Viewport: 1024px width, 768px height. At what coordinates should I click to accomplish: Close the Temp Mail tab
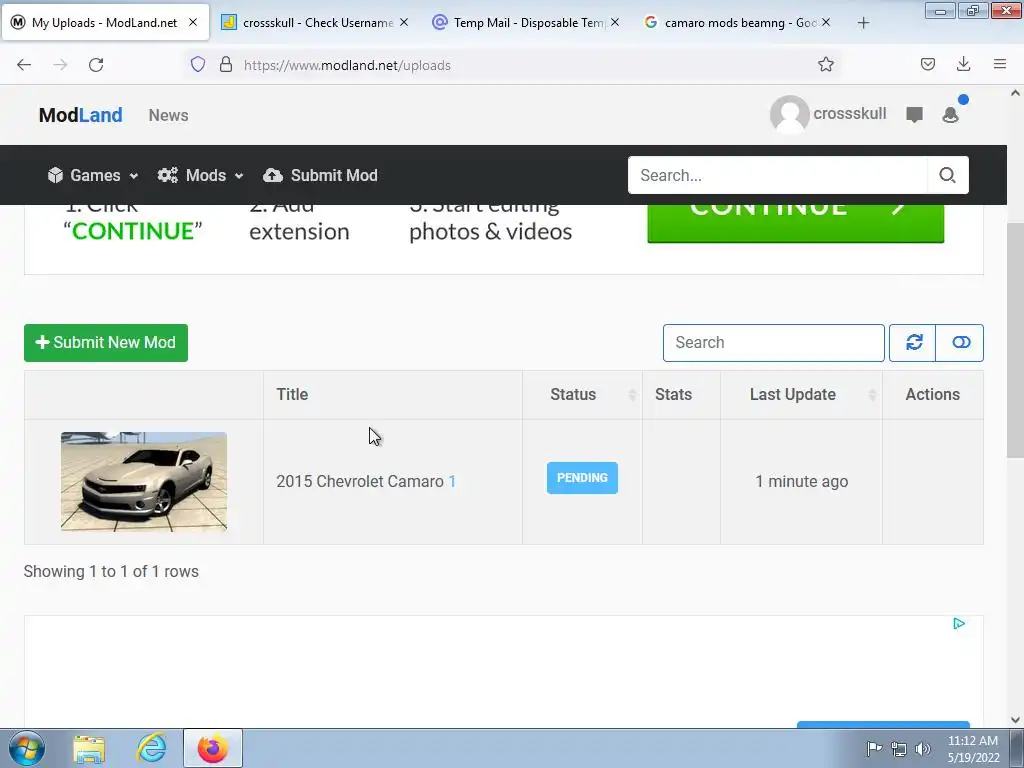point(615,22)
